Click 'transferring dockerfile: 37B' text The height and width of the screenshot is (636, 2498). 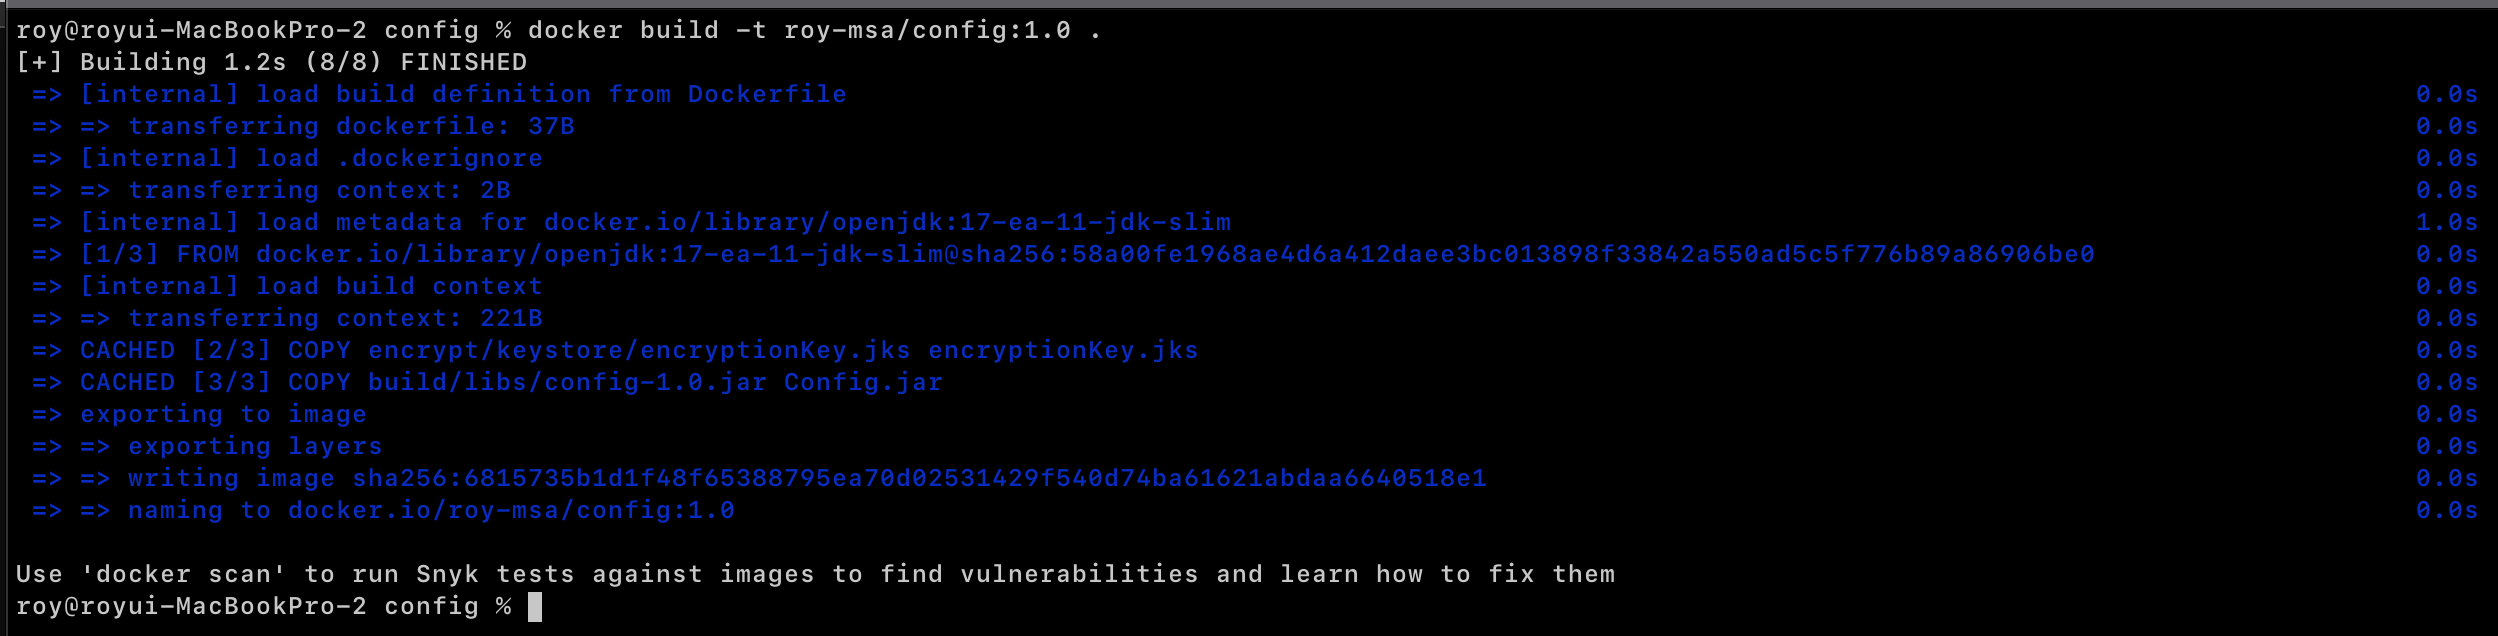click(x=351, y=126)
